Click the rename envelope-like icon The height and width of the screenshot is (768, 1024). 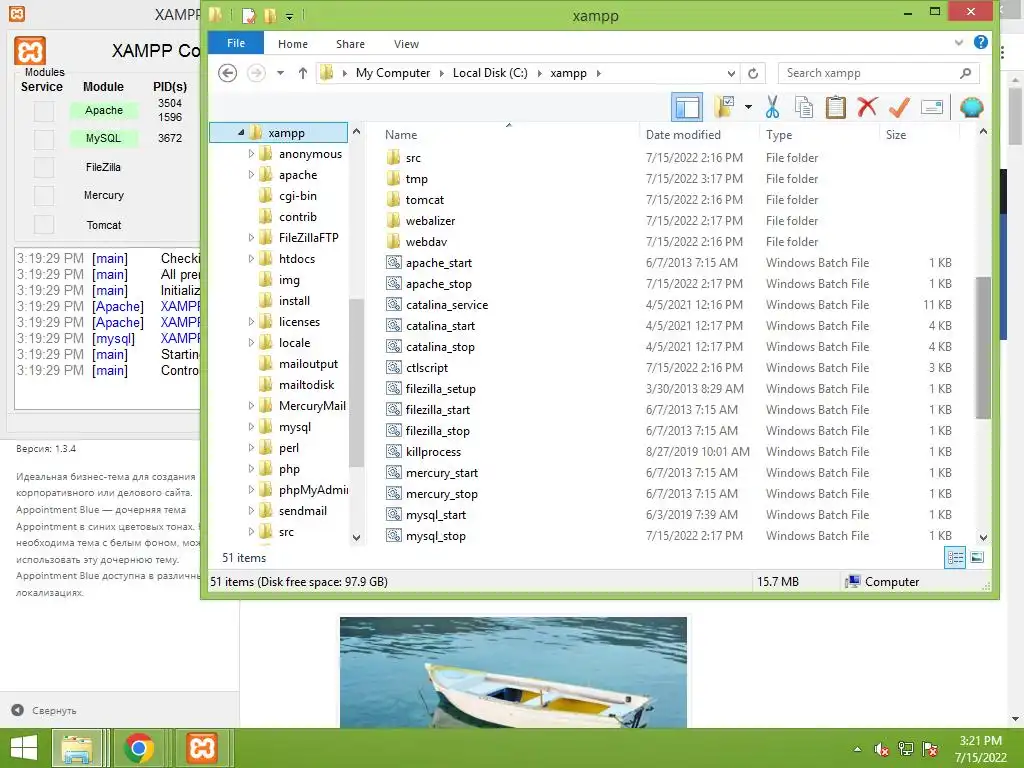(x=932, y=107)
